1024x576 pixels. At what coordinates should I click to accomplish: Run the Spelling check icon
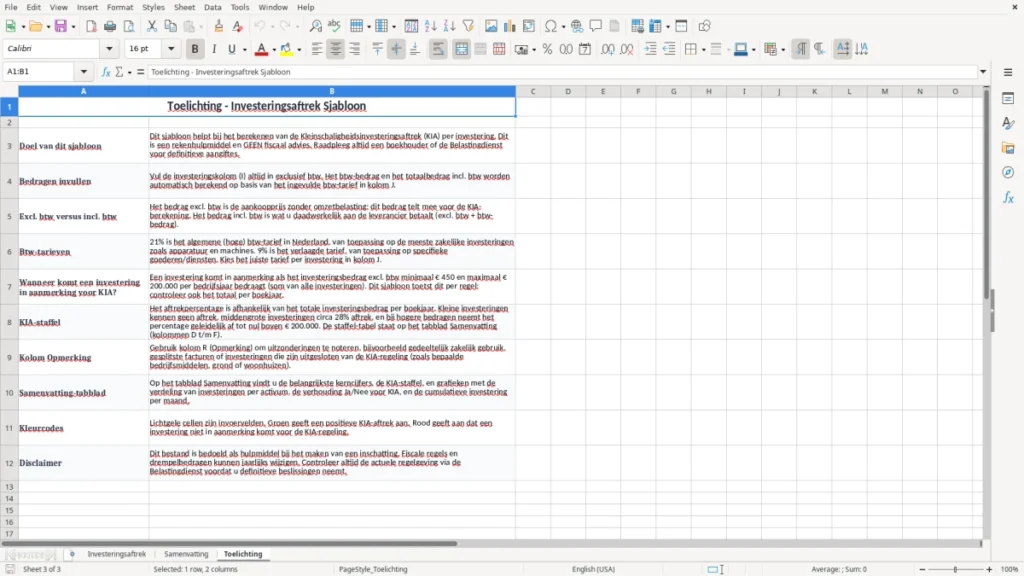pyautogui.click(x=334, y=26)
